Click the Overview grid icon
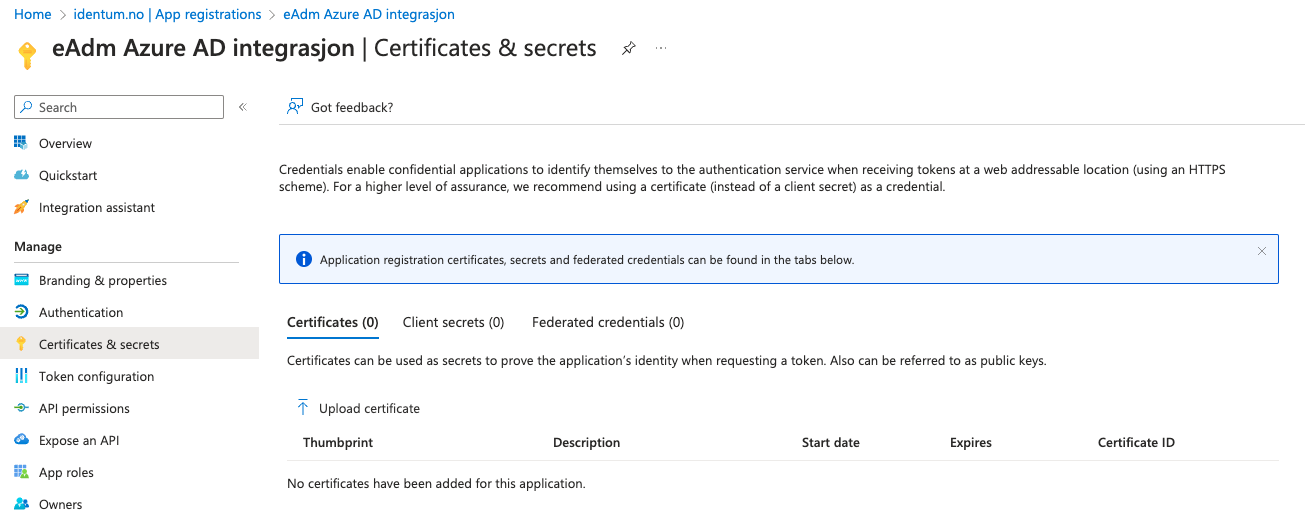Image resolution: width=1305 pixels, height=517 pixels. coord(21,143)
